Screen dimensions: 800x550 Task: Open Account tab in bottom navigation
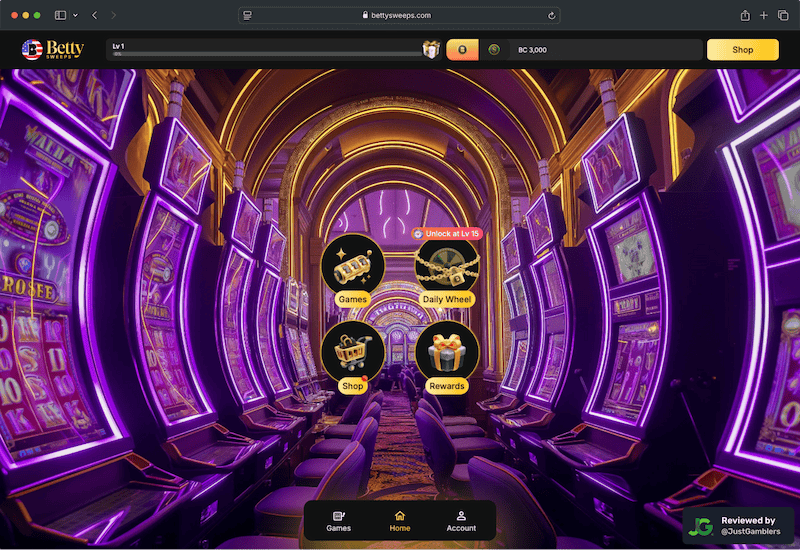point(461,521)
